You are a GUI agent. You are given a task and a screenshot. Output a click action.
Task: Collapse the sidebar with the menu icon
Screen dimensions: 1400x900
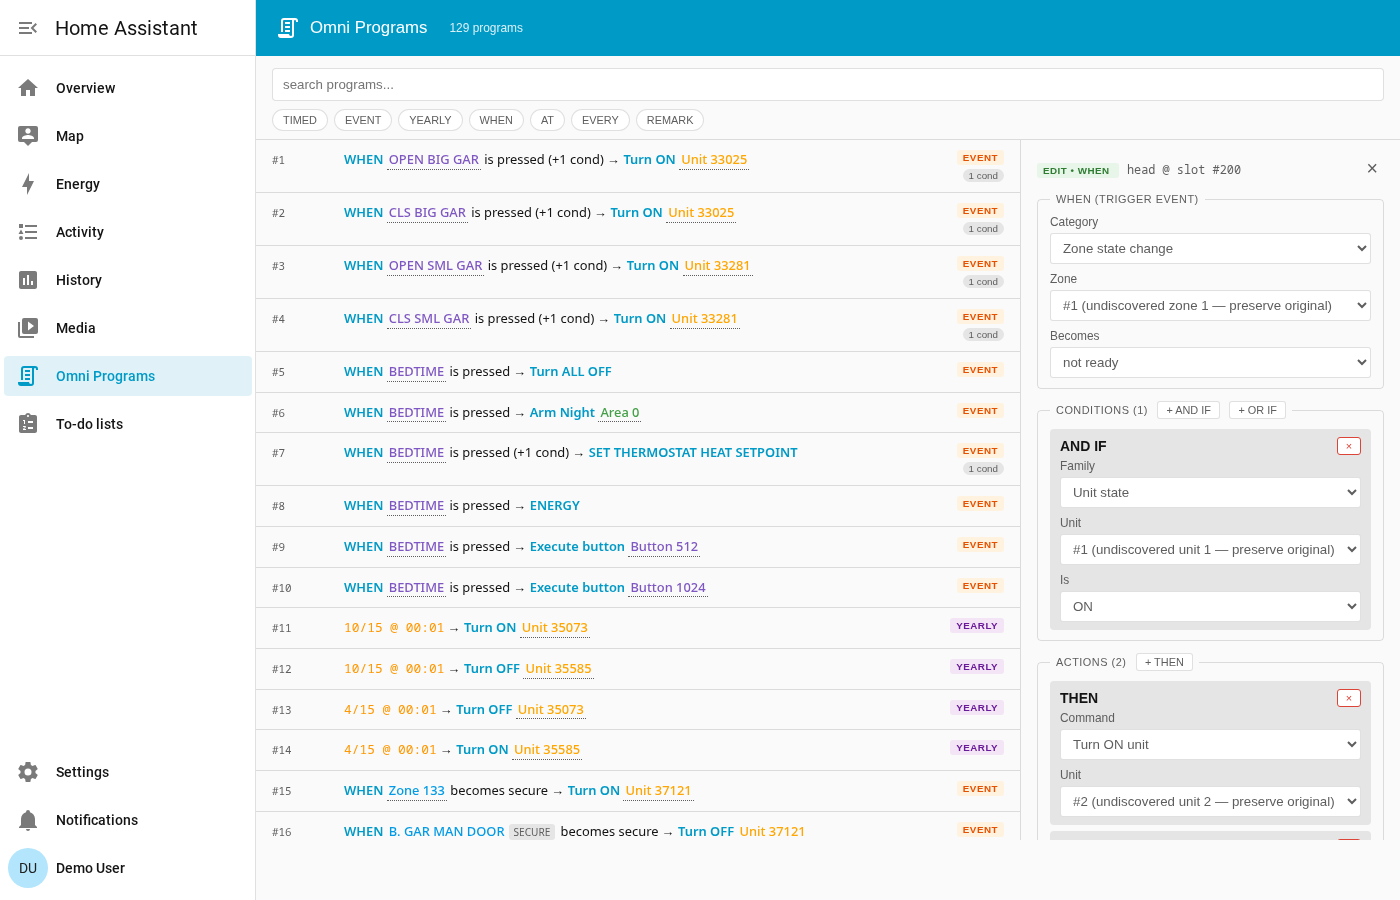[28, 28]
